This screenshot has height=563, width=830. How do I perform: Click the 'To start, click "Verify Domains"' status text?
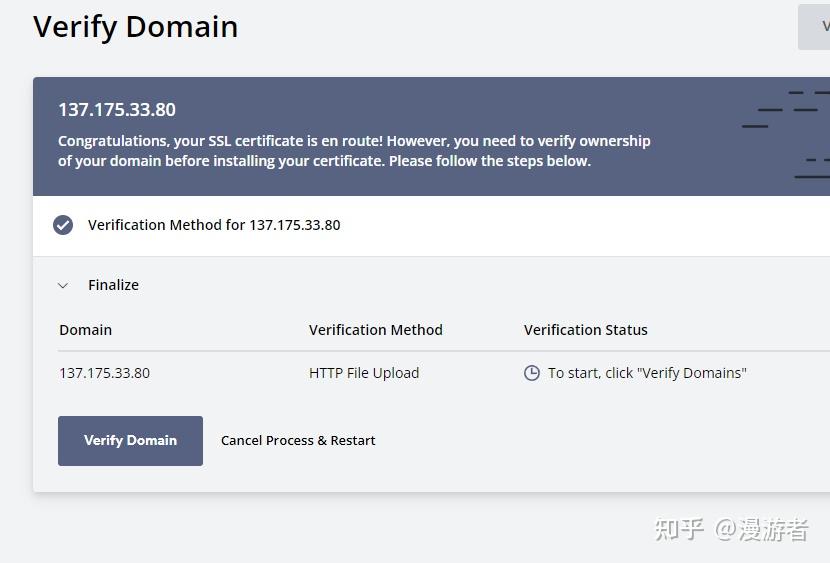[x=647, y=373]
